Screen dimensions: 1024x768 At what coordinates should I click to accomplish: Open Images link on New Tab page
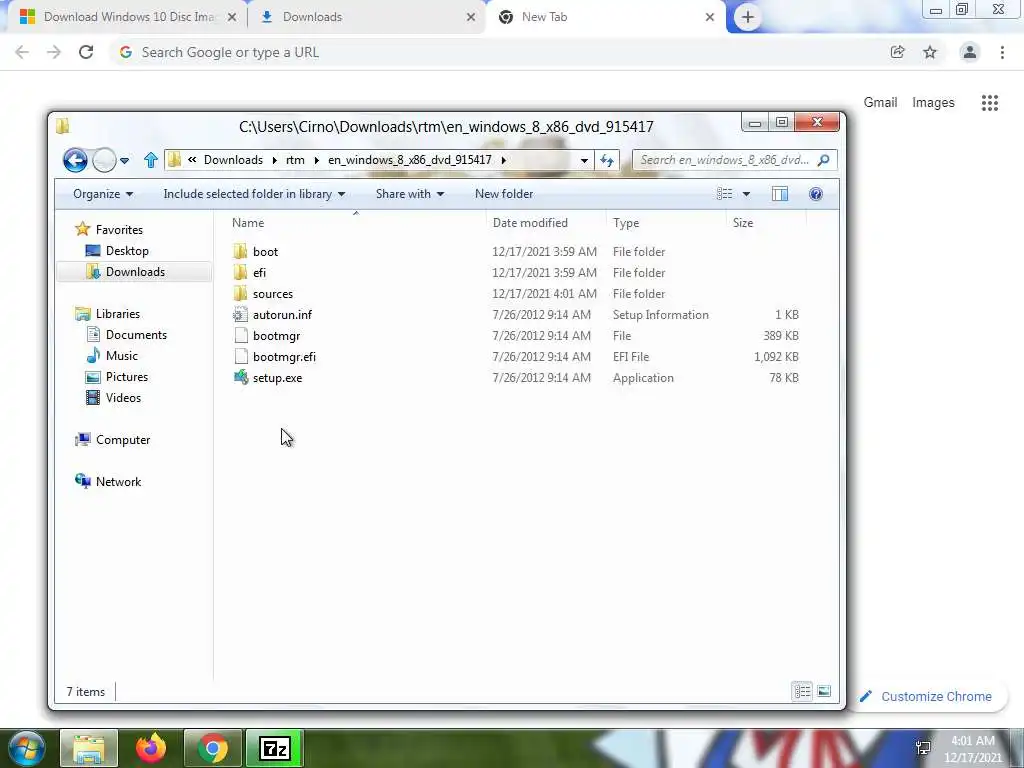(x=933, y=103)
